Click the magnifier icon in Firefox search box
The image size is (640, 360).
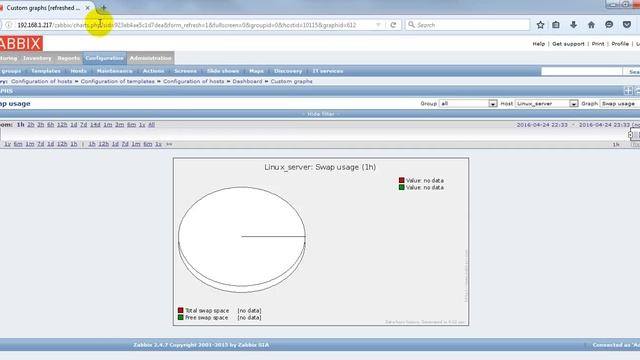411,25
